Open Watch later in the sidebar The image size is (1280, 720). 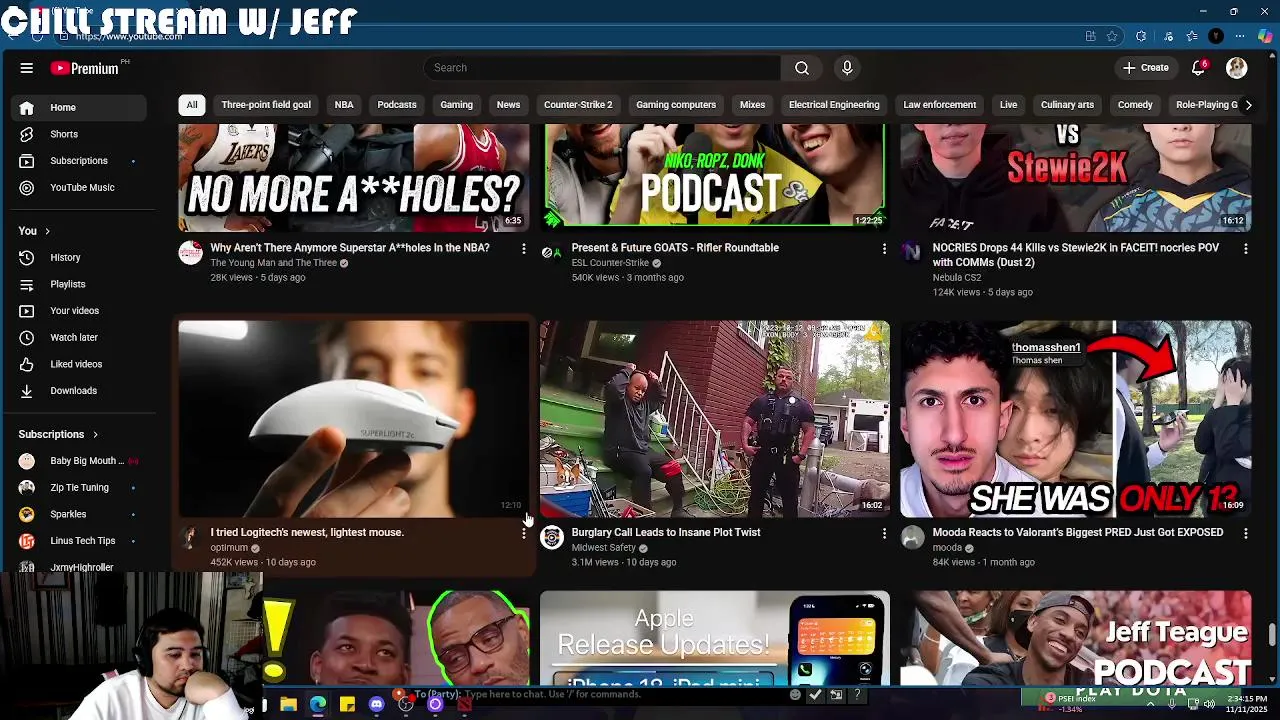pyautogui.click(x=79, y=338)
